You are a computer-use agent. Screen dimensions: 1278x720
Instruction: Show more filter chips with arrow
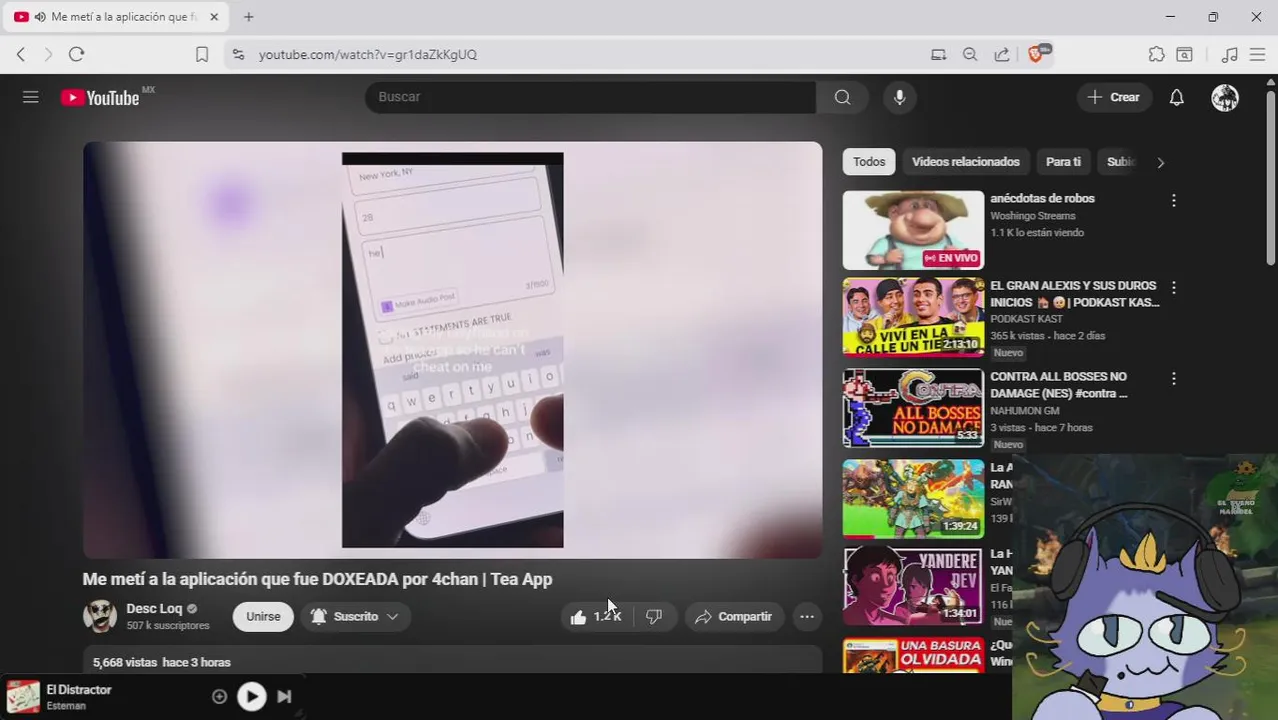click(x=1160, y=162)
